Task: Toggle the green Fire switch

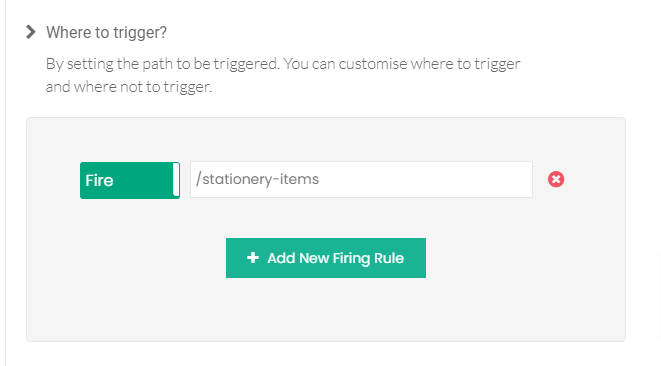Action: tap(130, 180)
